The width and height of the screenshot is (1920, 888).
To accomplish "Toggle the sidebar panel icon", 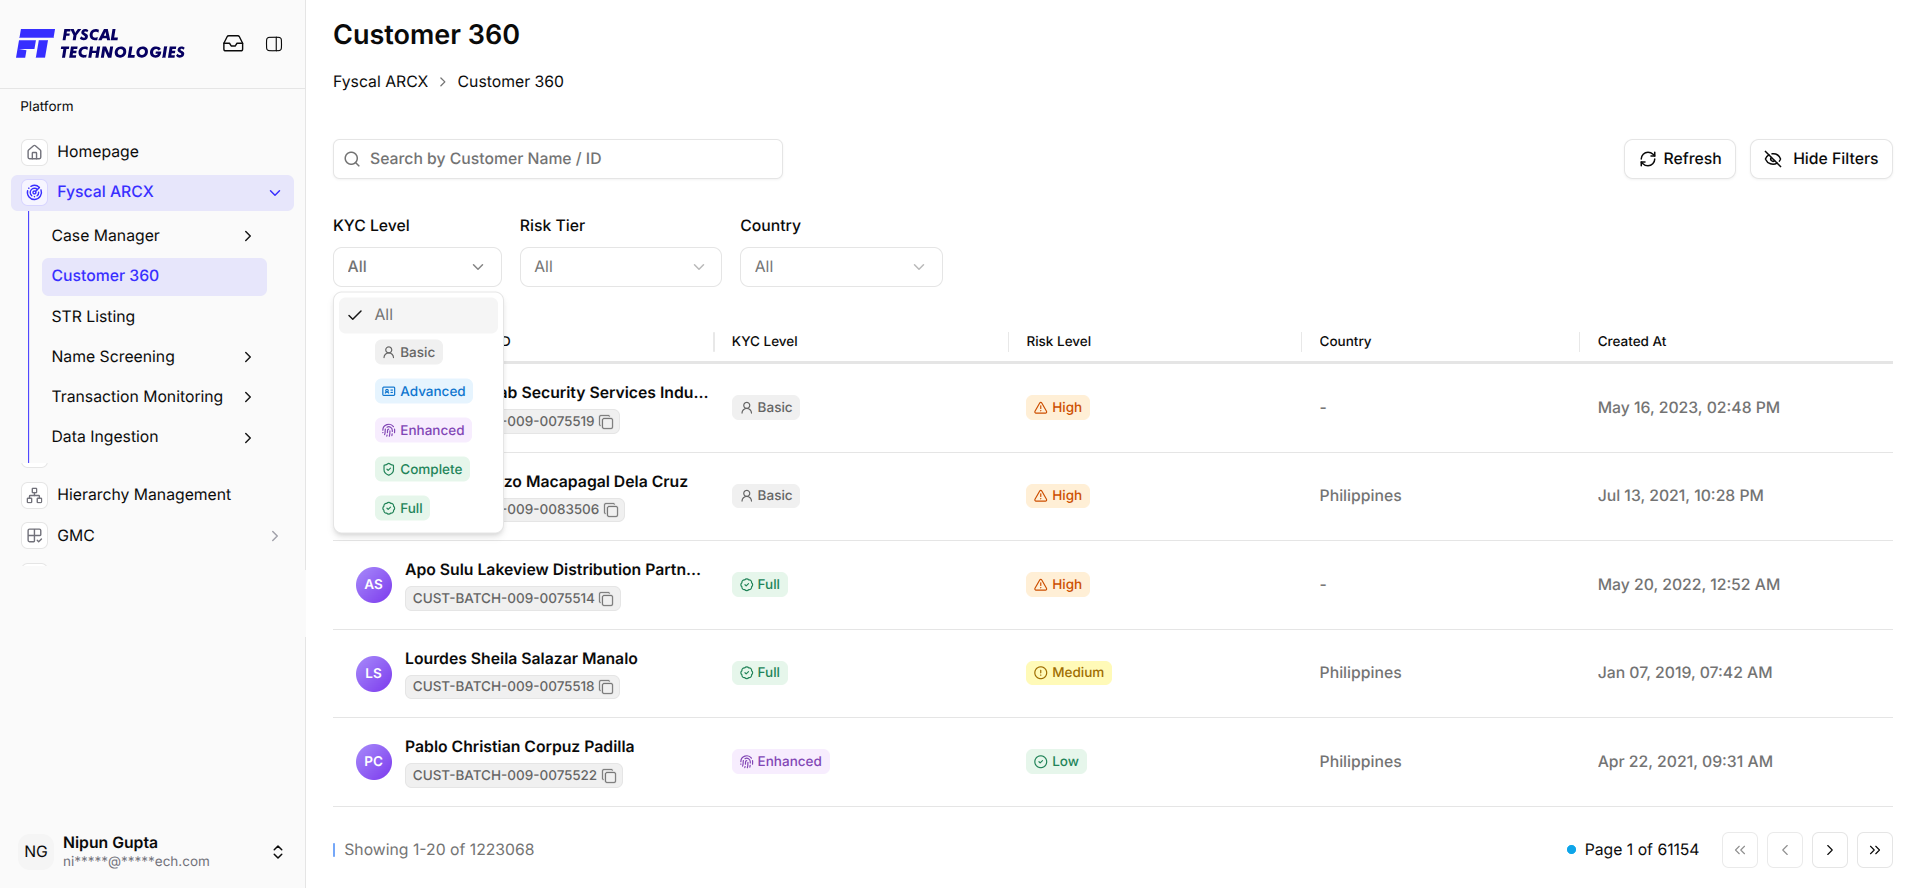I will coord(274,44).
